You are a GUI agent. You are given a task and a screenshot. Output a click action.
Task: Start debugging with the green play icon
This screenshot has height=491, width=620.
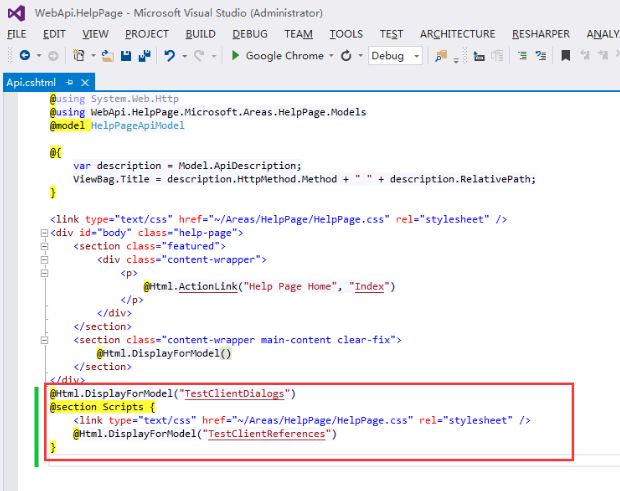click(235, 55)
